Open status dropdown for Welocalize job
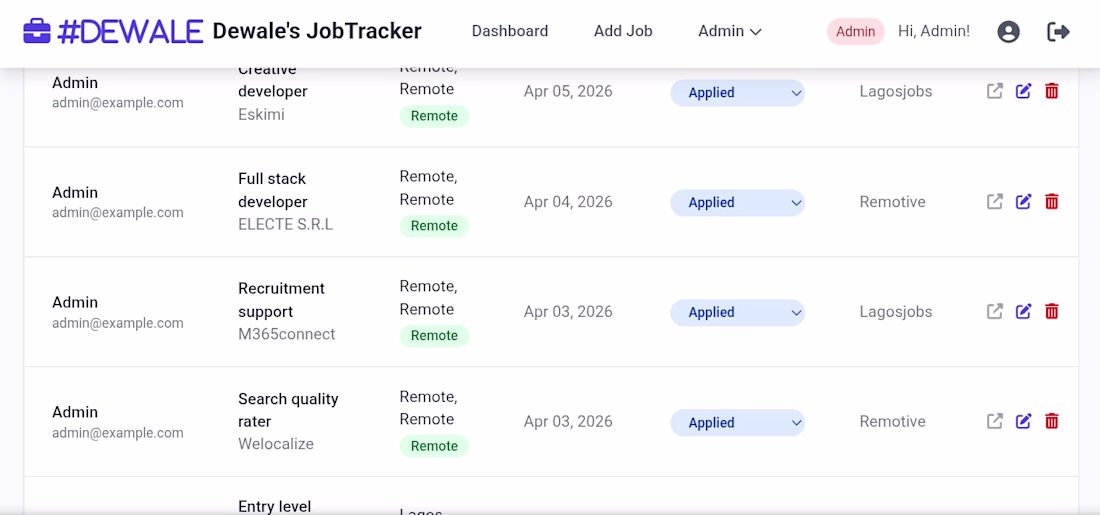The width and height of the screenshot is (1100, 515). pos(737,423)
